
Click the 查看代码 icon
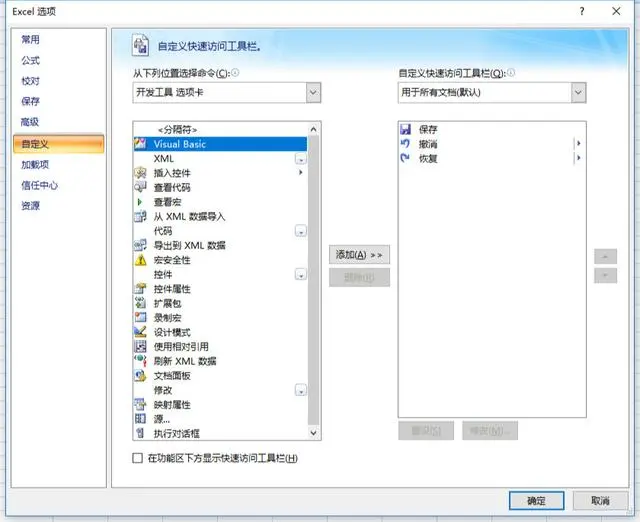140,187
